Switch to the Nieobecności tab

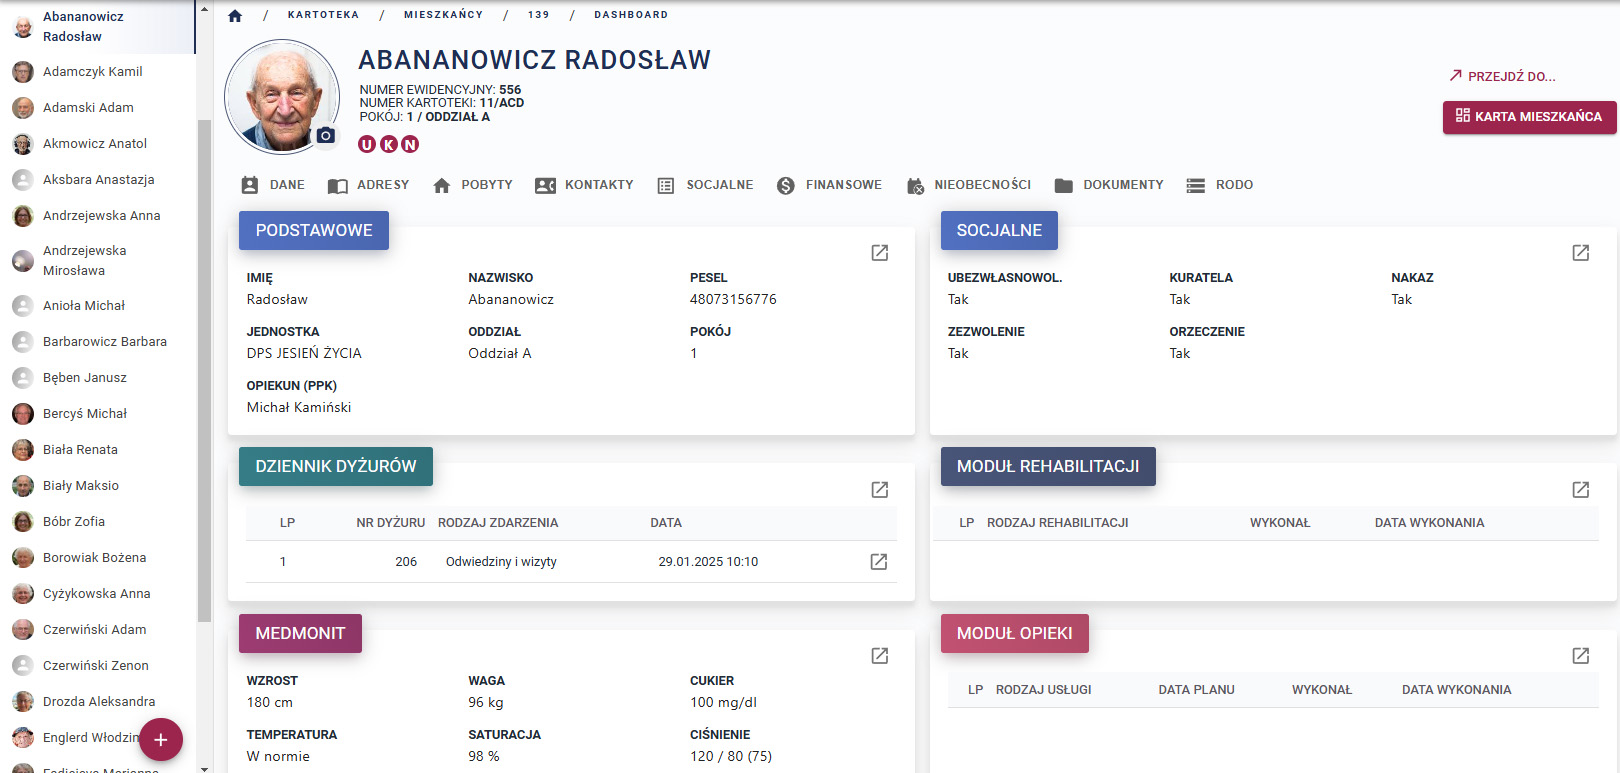tap(968, 185)
